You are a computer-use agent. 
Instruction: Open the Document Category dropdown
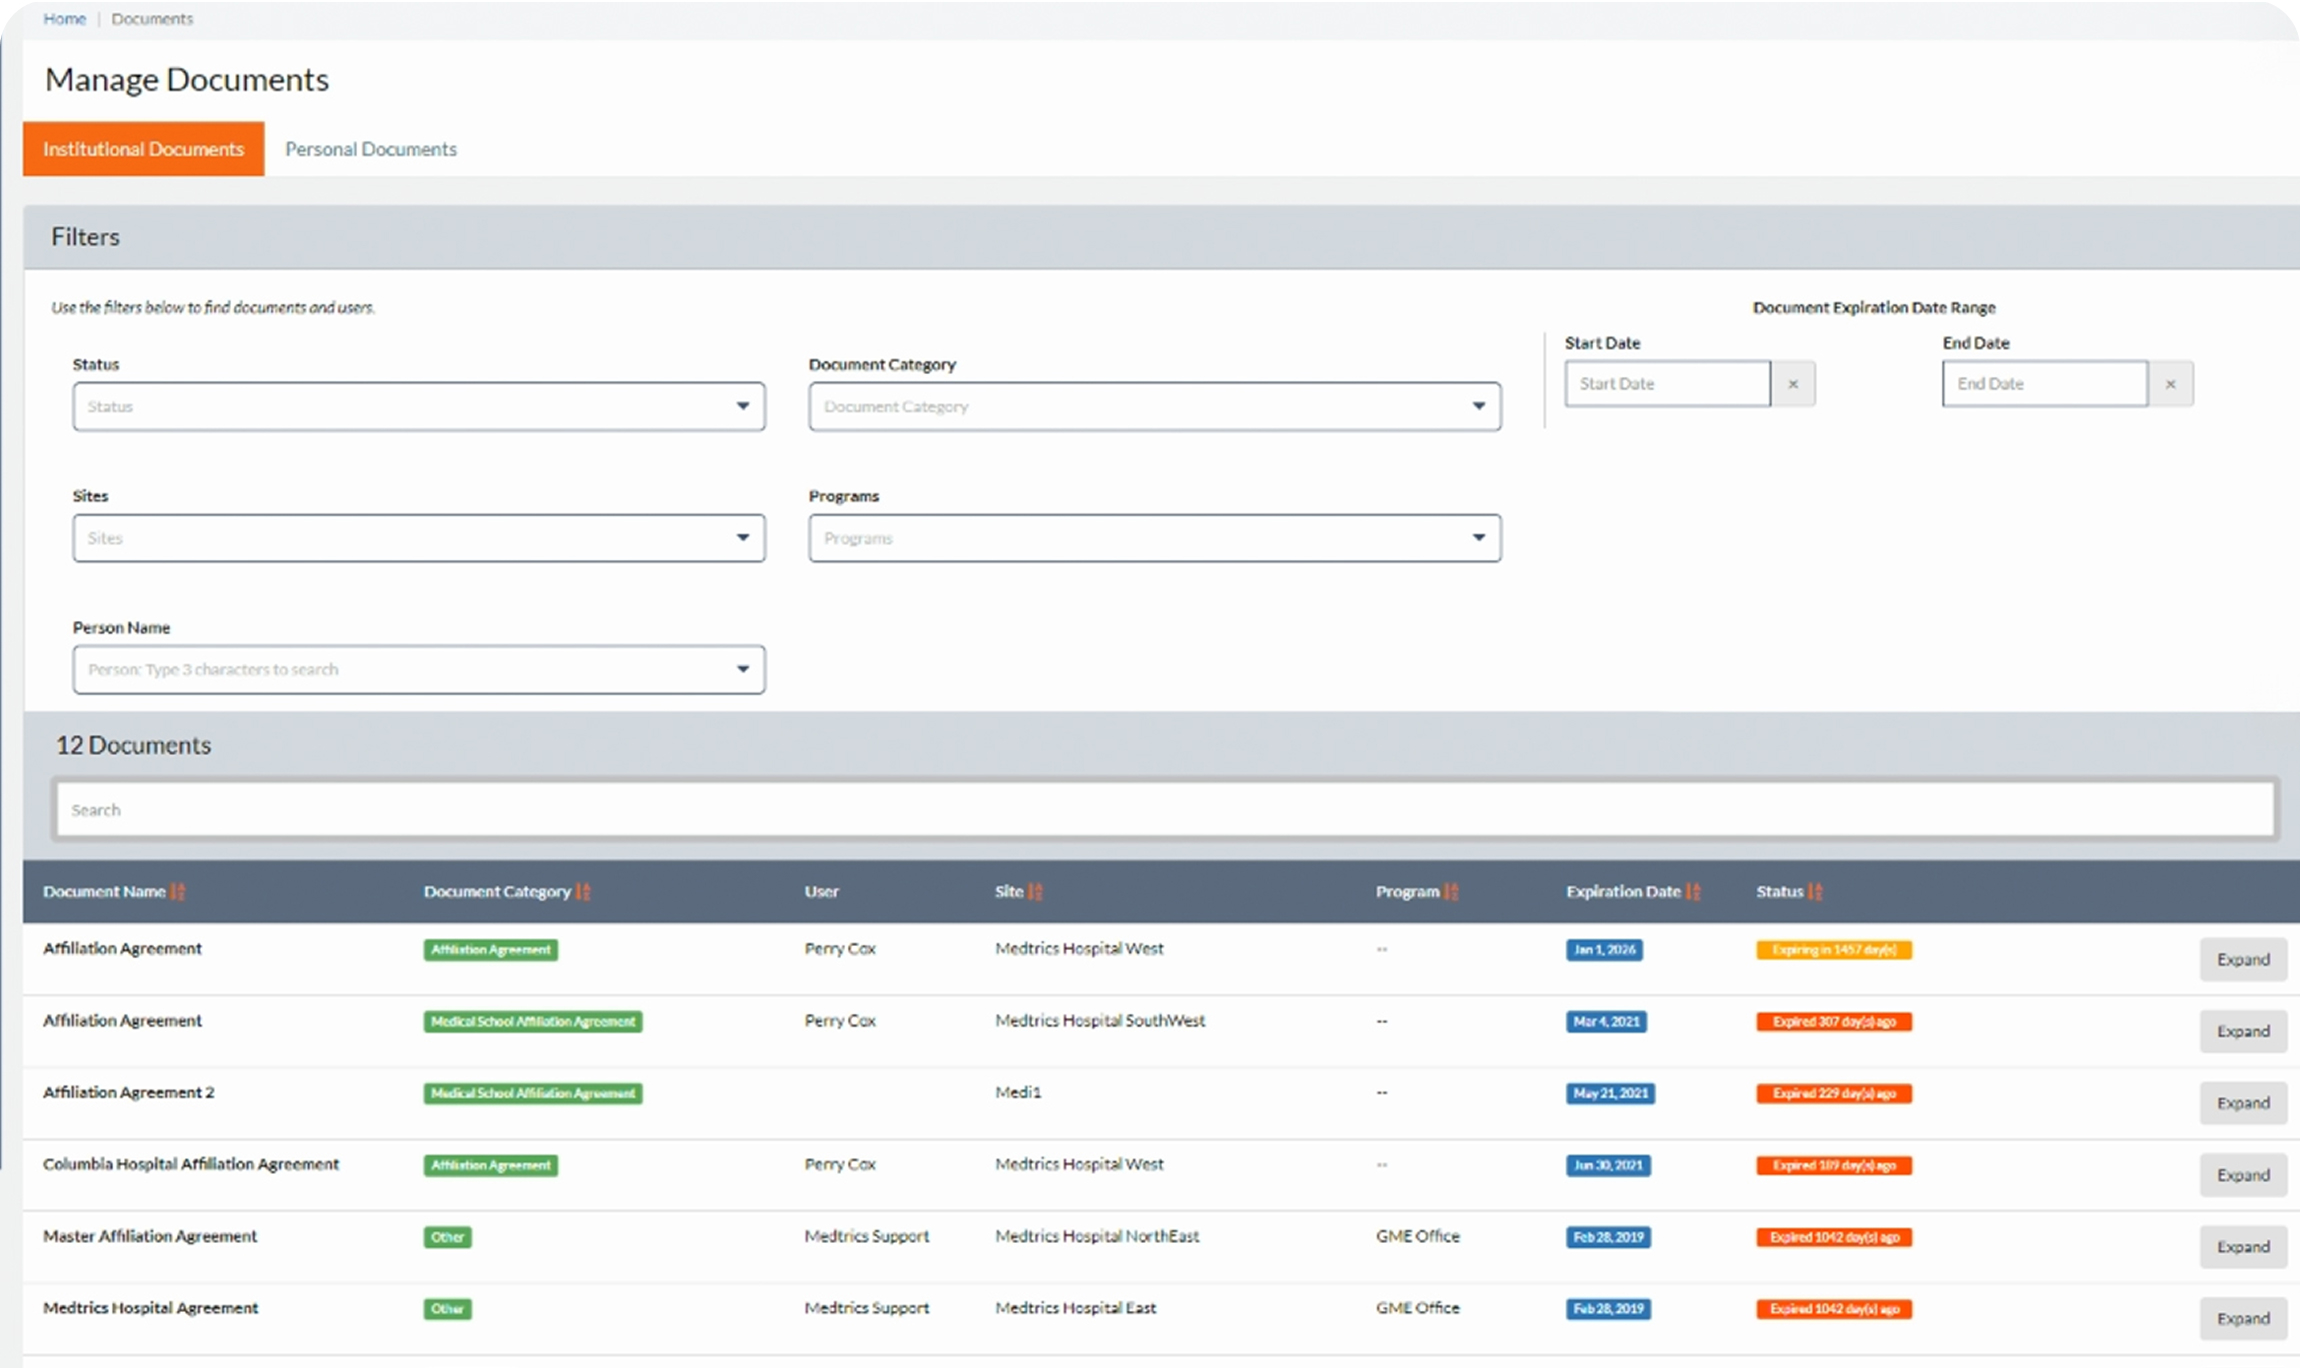1154,407
